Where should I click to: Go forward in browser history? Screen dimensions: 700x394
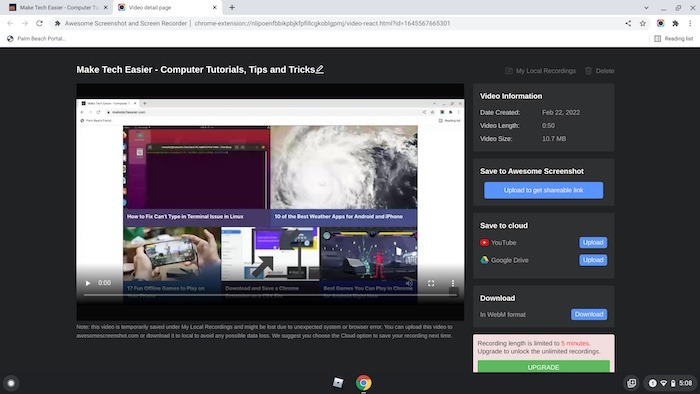[x=25, y=23]
